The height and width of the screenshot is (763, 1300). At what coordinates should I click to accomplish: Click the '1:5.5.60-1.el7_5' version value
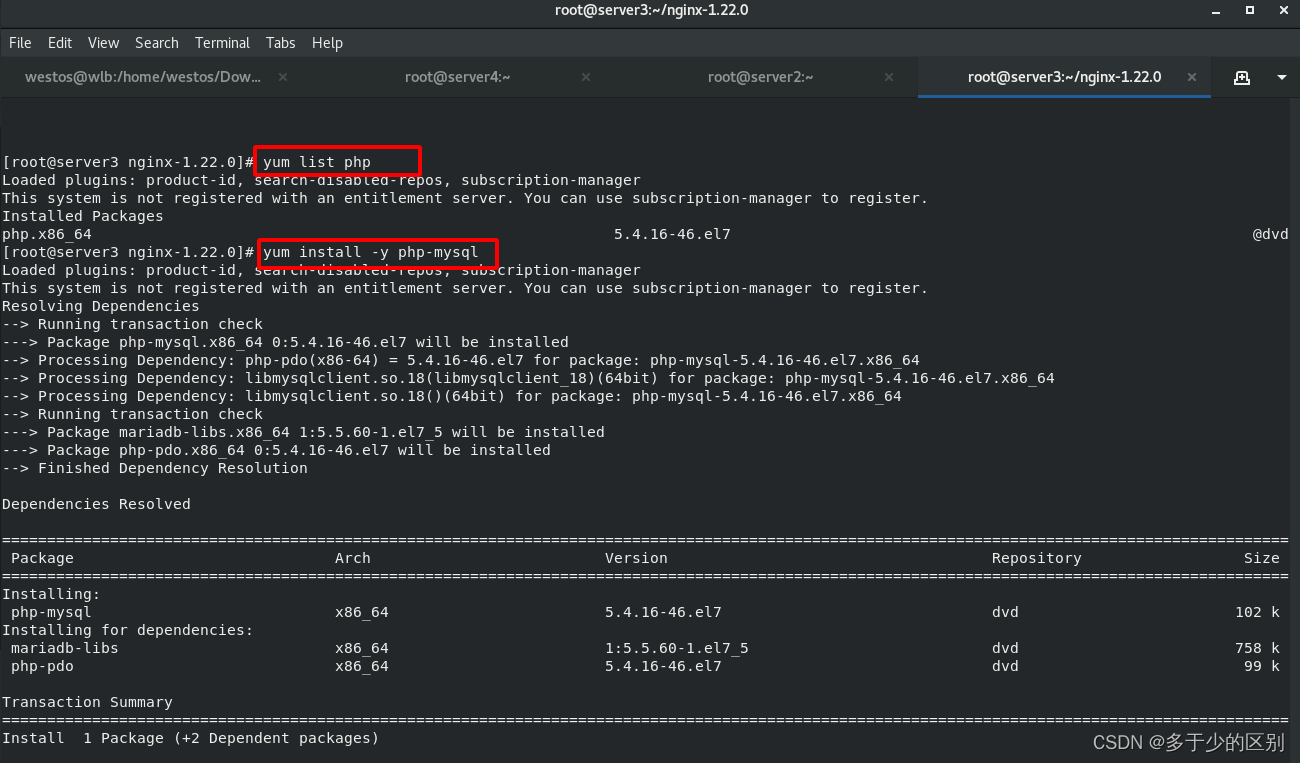click(x=677, y=648)
